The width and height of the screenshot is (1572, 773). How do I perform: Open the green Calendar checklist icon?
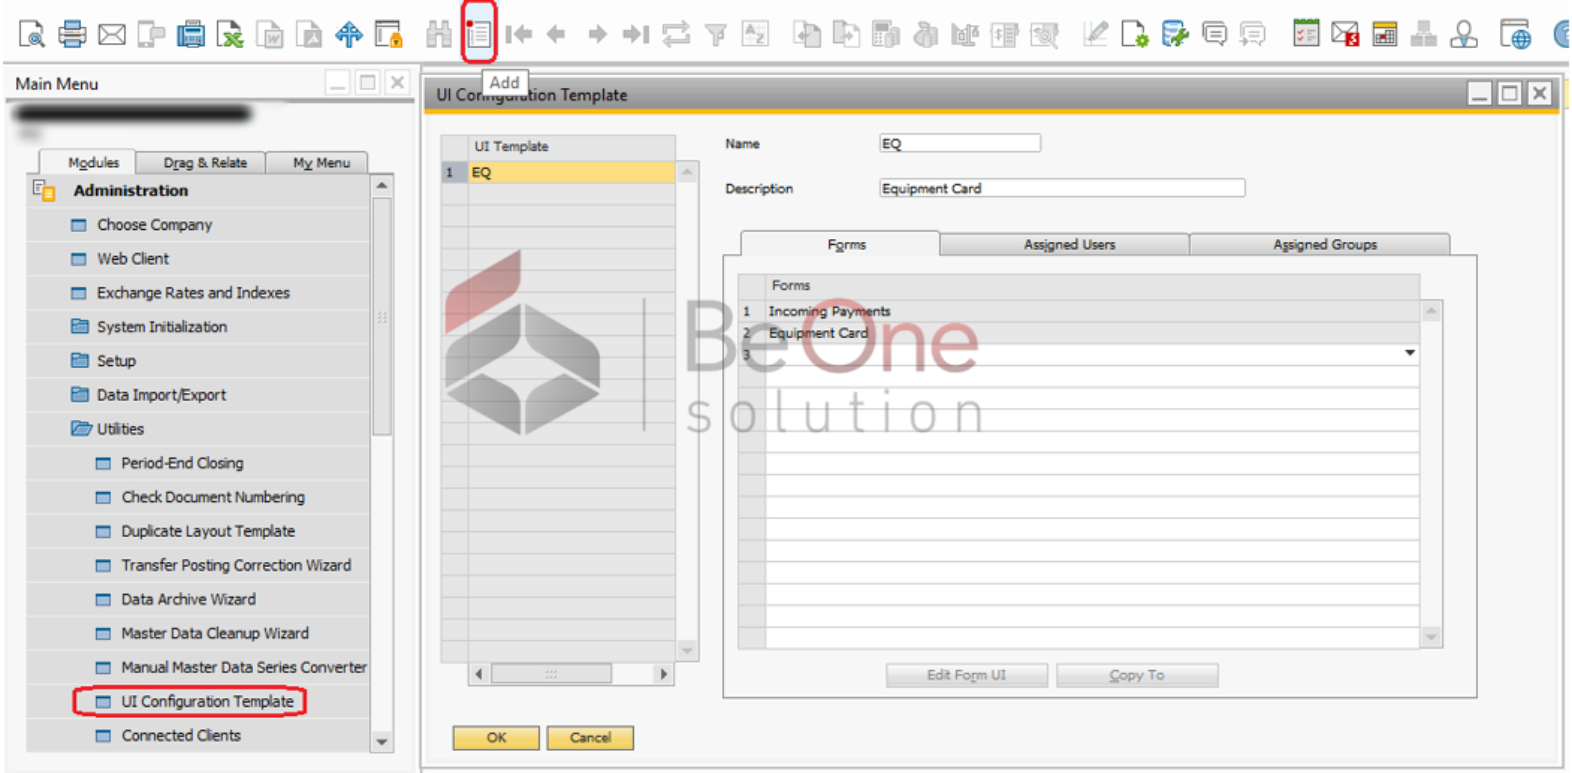pos(1306,34)
